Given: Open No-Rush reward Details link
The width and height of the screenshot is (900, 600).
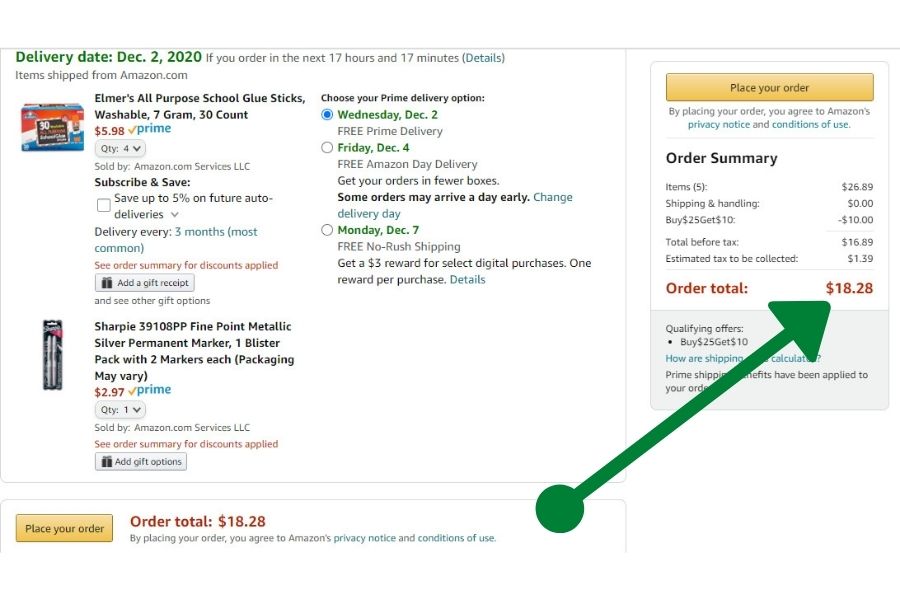Looking at the screenshot, I should [x=467, y=280].
